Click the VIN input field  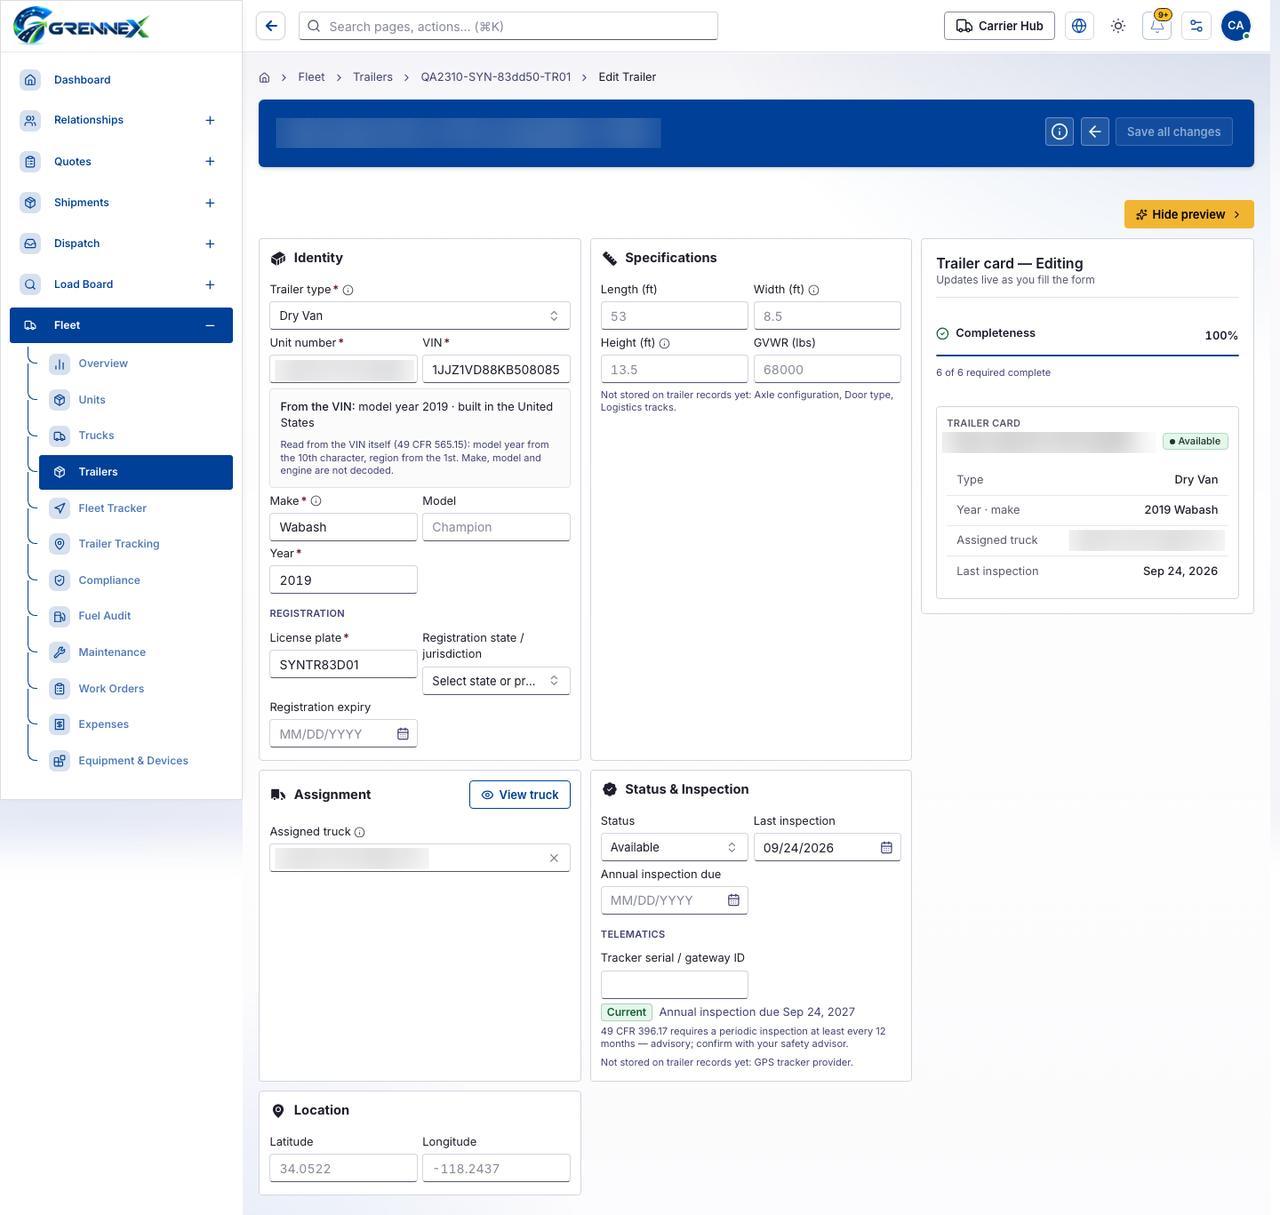(496, 369)
